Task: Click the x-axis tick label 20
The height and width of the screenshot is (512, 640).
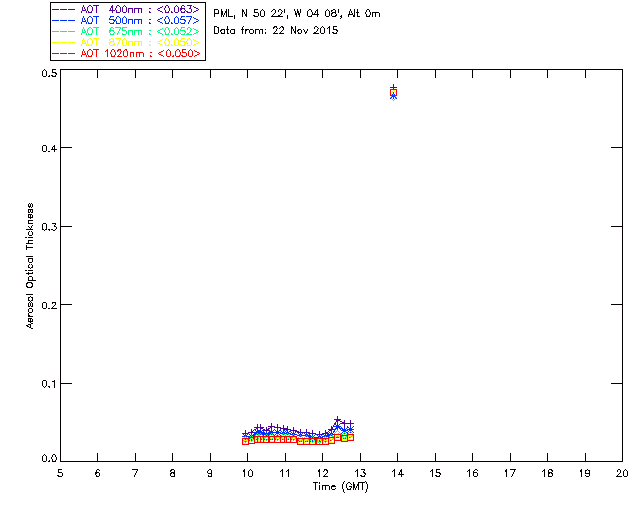Action: coord(622,473)
